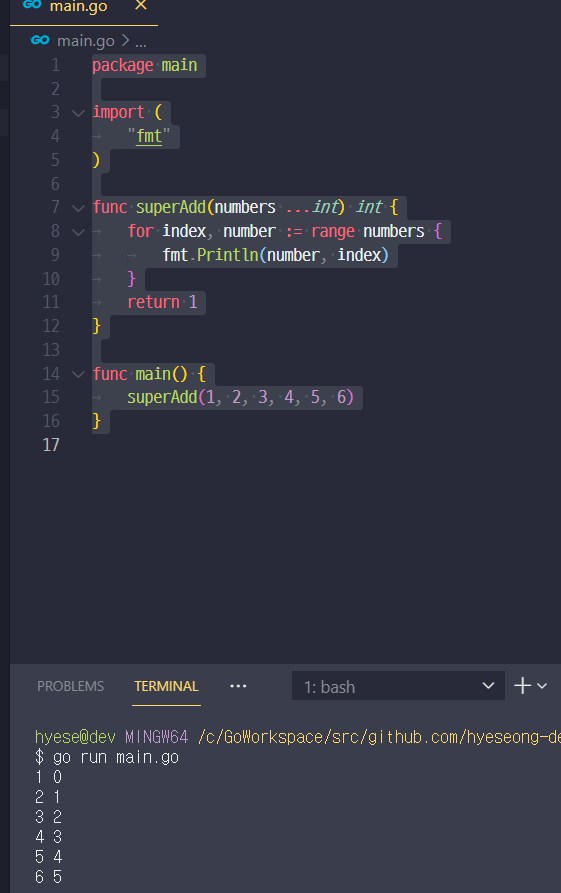The height and width of the screenshot is (893, 561).
Task: Collapse the main function fold chevron
Action: coord(78,374)
